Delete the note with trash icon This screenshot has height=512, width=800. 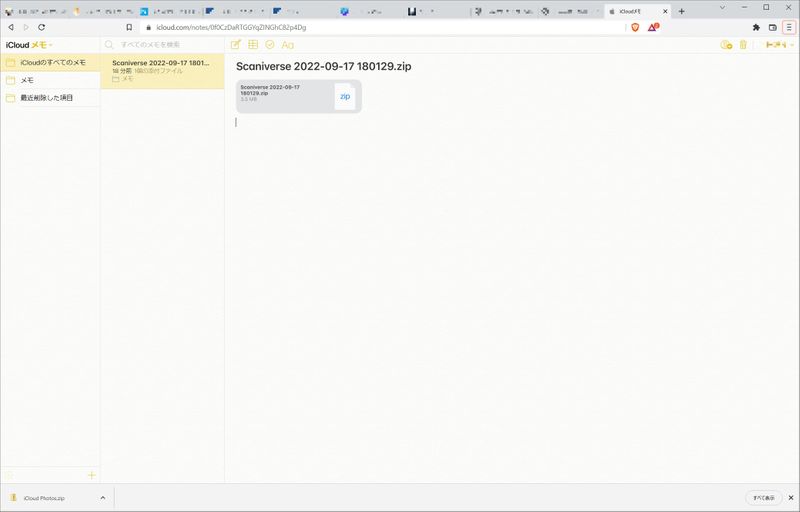(743, 45)
